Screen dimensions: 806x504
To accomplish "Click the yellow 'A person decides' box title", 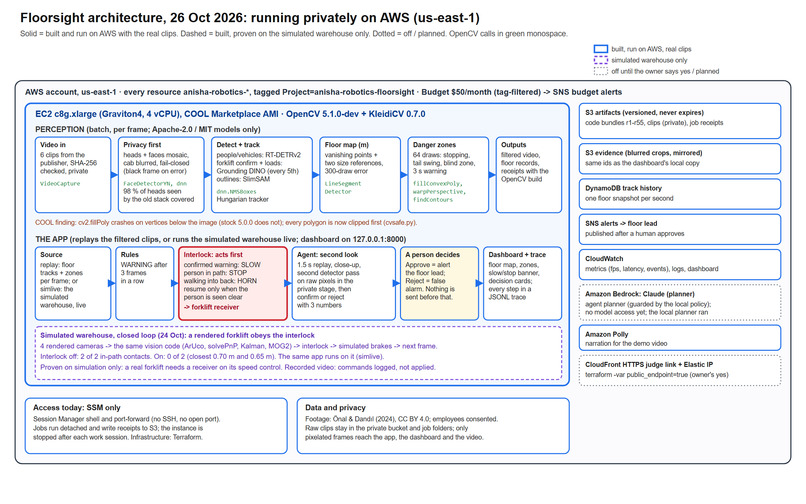I will [432, 255].
